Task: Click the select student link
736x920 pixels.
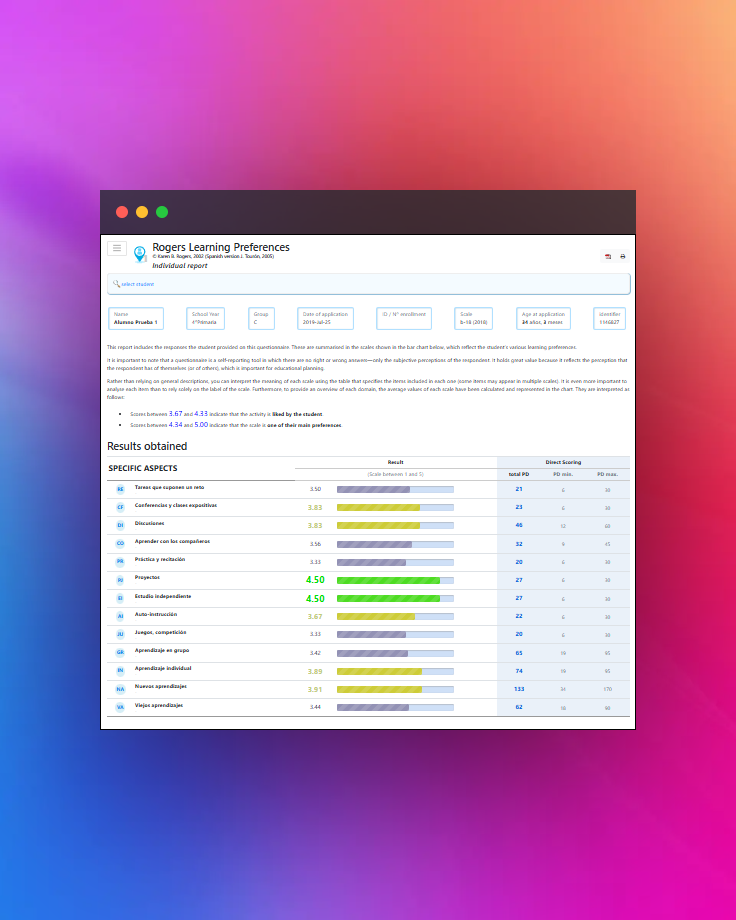Action: click(x=138, y=284)
